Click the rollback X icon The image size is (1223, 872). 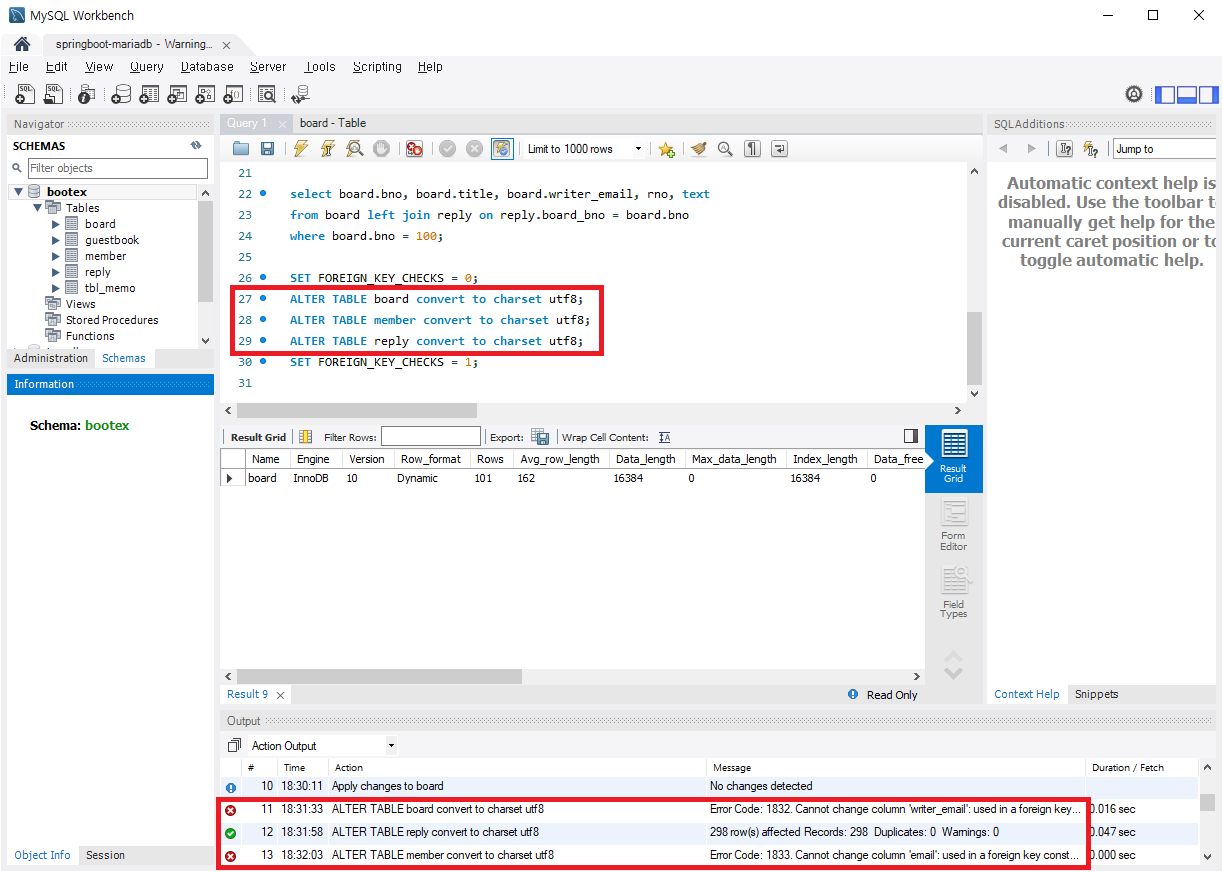click(x=474, y=149)
